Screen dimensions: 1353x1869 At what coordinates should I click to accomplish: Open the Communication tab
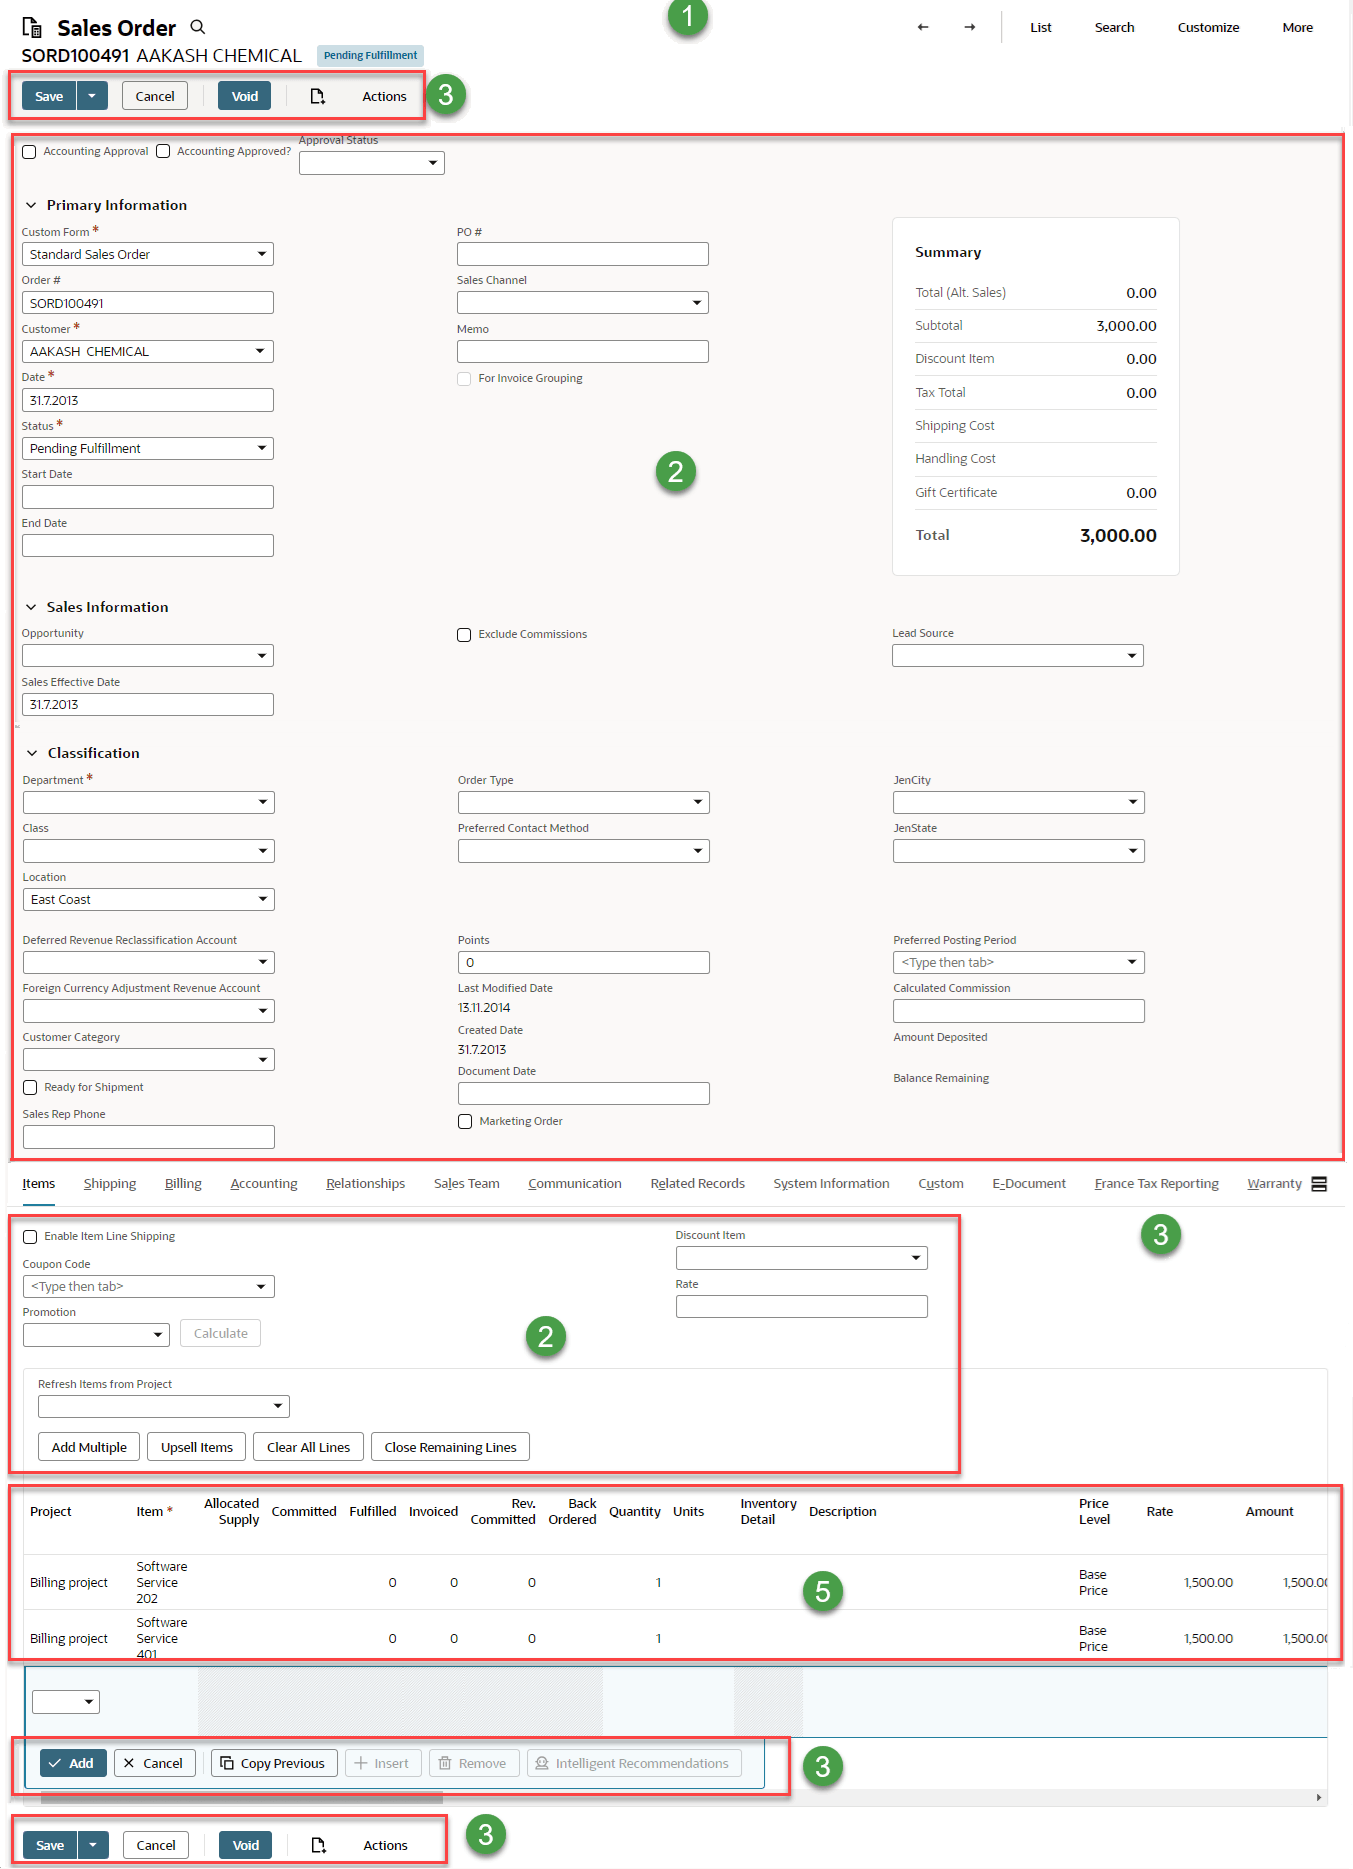click(575, 1184)
